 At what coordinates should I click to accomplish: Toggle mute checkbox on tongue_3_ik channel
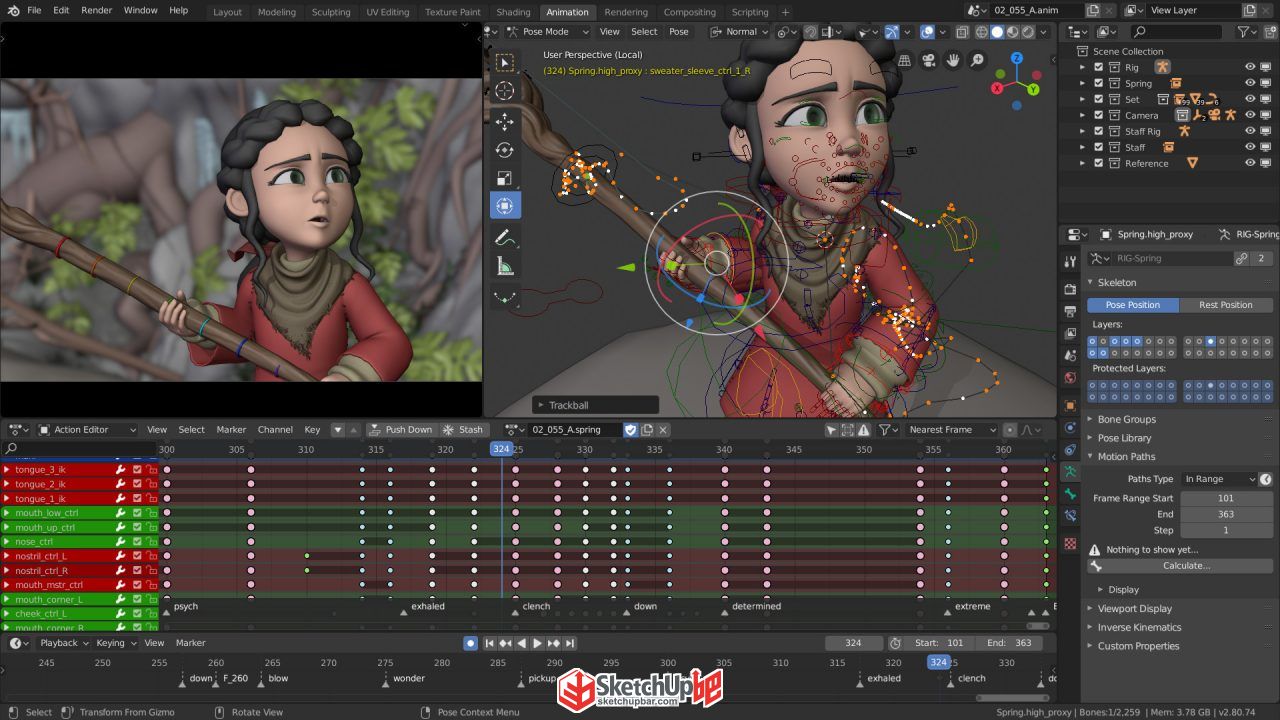137,469
